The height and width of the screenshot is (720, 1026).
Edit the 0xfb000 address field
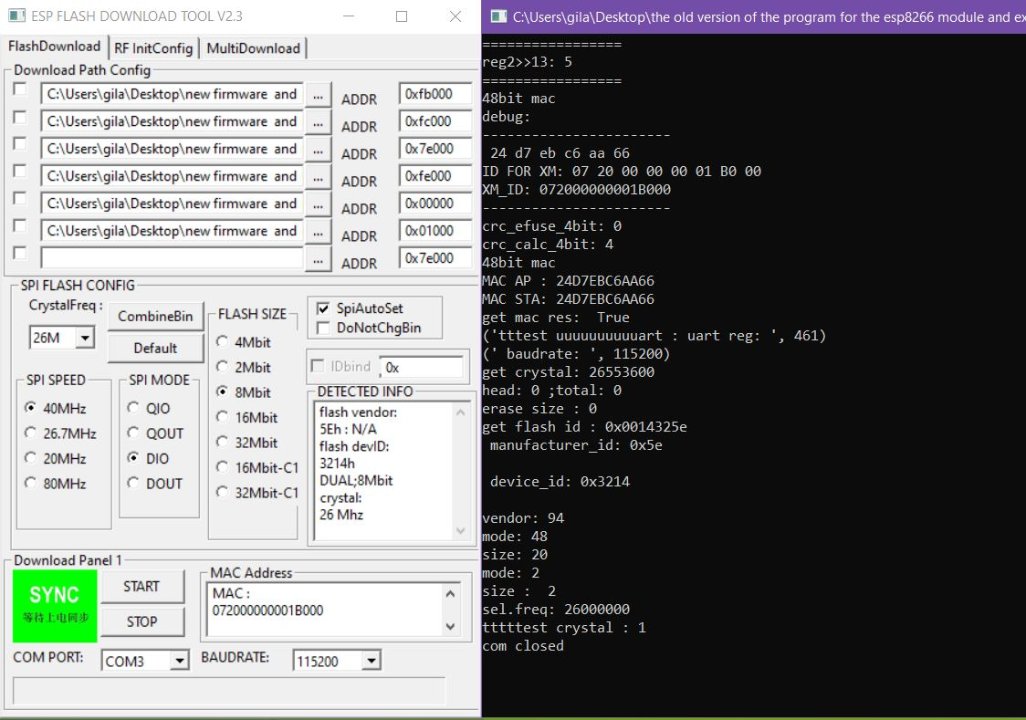(435, 94)
